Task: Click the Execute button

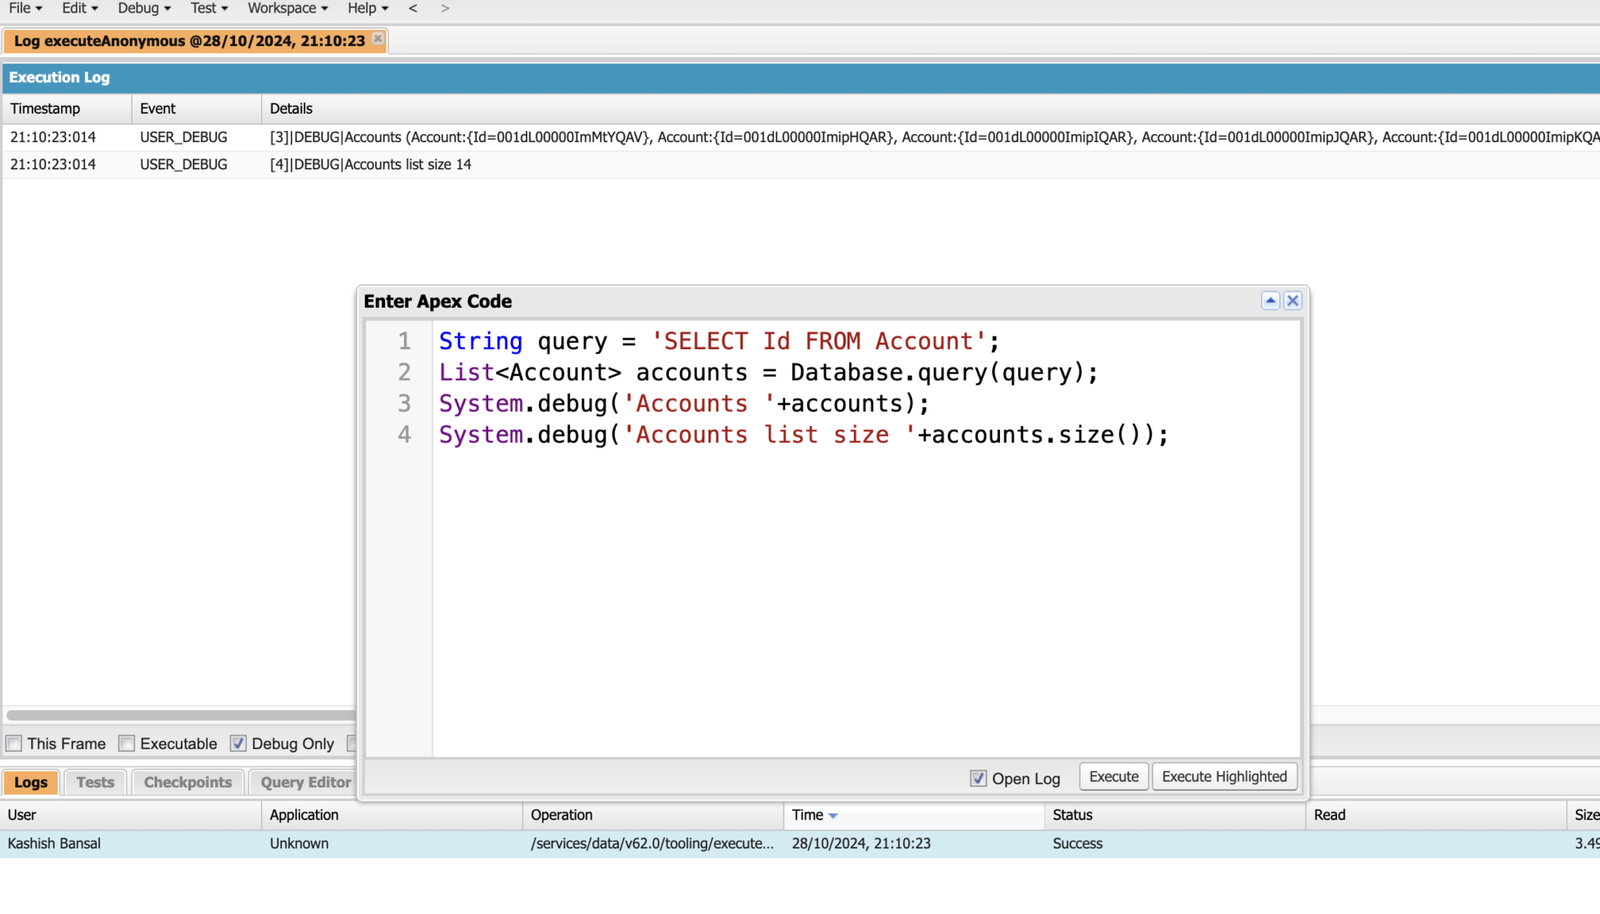Action: pyautogui.click(x=1113, y=776)
